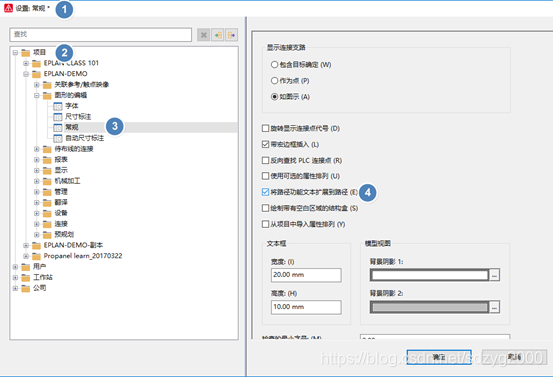The width and height of the screenshot is (553, 377).
Task: Select the 作为点 (P) radio option
Action: pyautogui.click(x=274, y=80)
